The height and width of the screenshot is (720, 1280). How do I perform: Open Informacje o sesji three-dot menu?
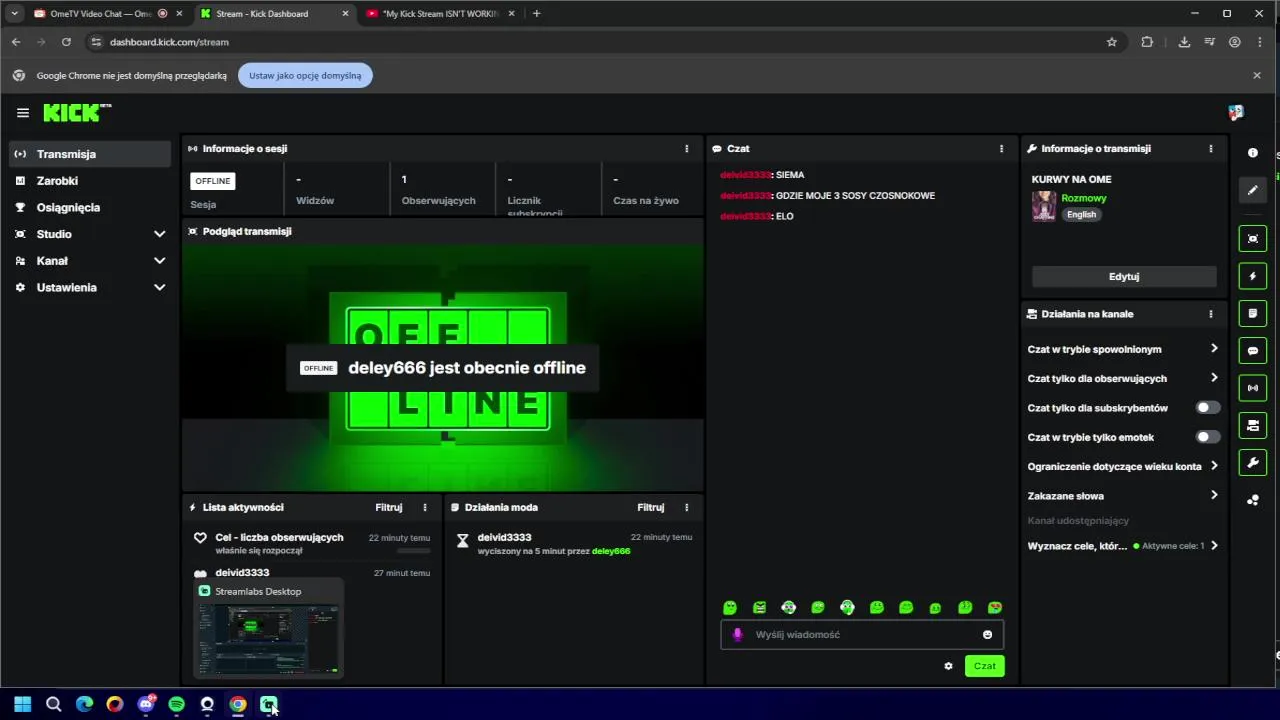[x=686, y=149]
